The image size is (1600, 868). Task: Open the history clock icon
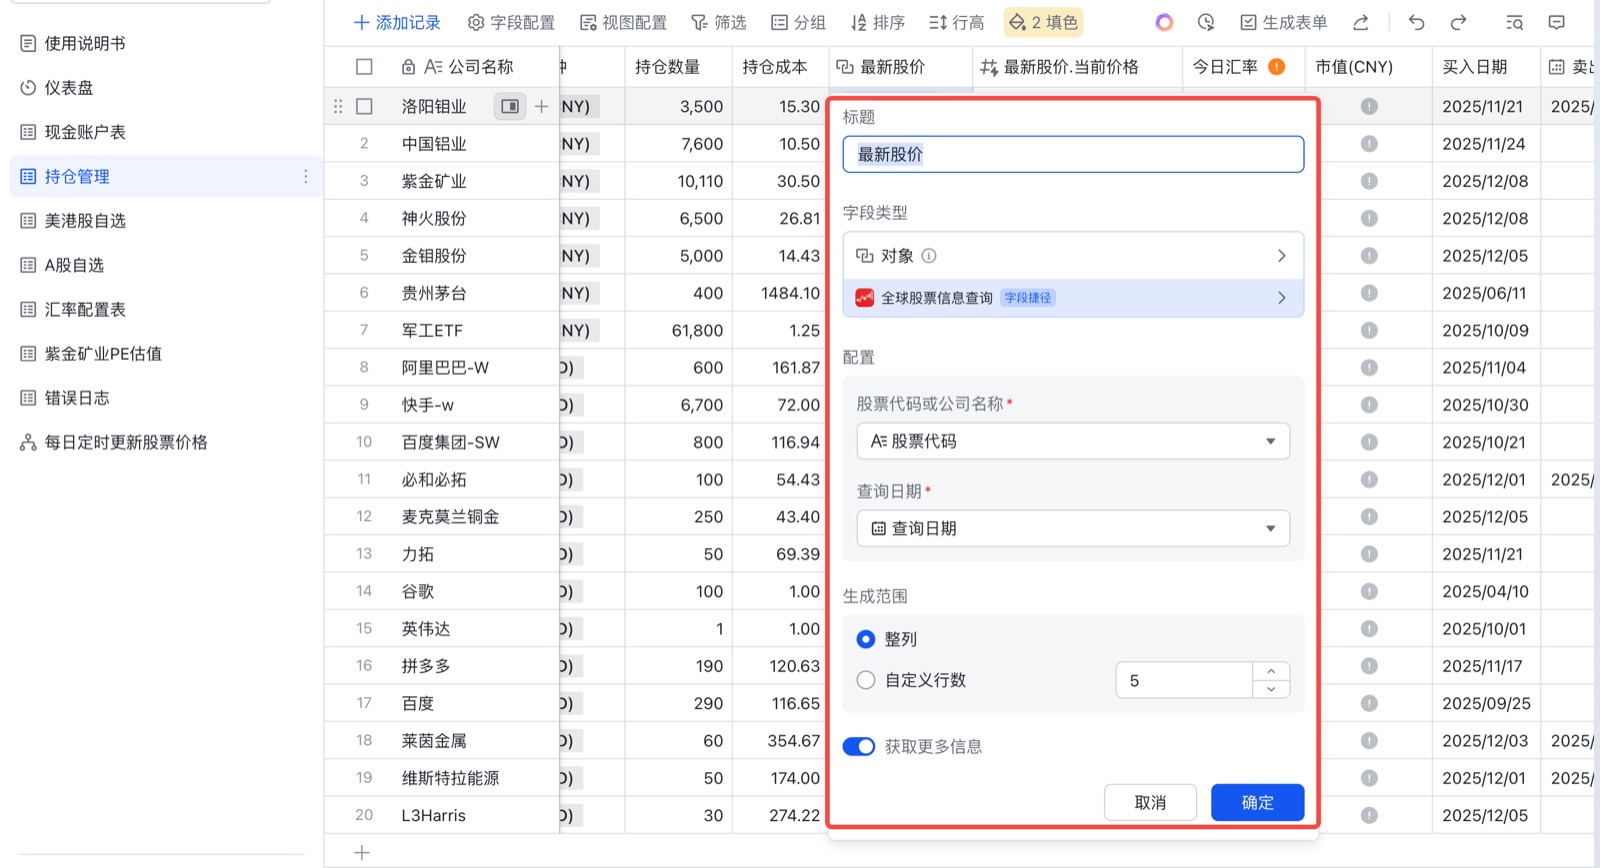(1206, 22)
